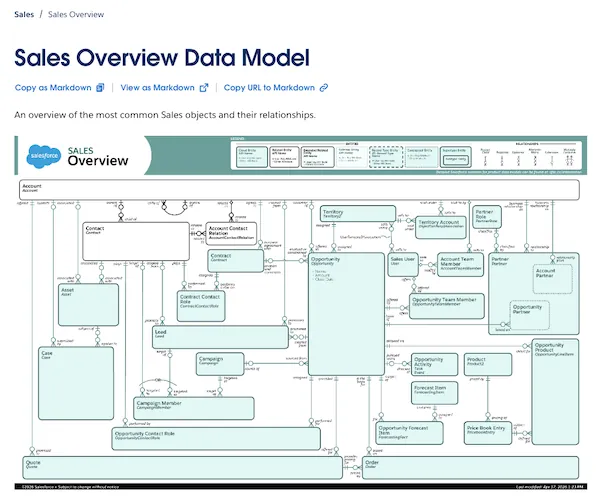The image size is (596, 504).
Task: Click the Quote entity box
Action: point(182,468)
